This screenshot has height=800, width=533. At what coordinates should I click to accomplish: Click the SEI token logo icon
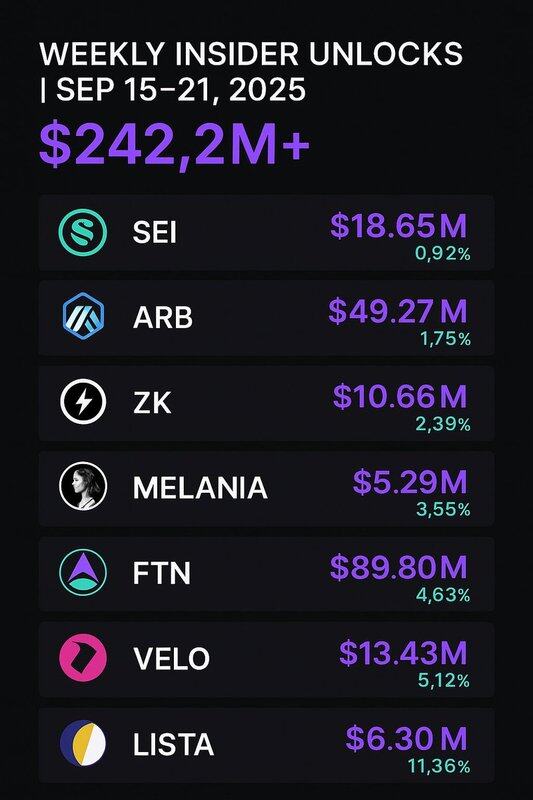(83, 232)
